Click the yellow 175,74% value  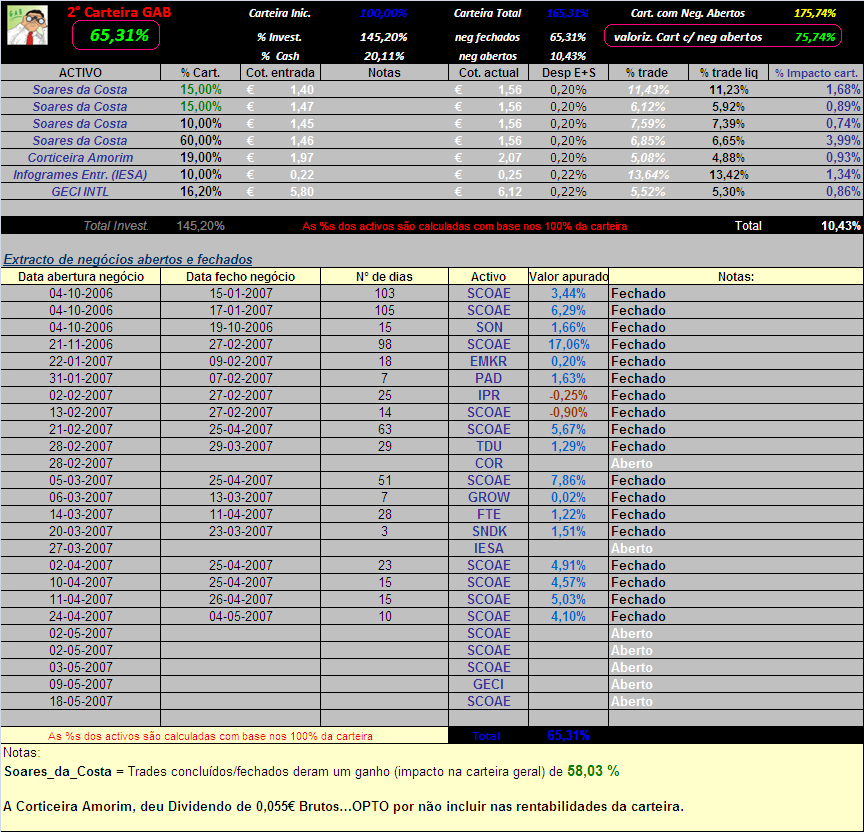click(814, 13)
